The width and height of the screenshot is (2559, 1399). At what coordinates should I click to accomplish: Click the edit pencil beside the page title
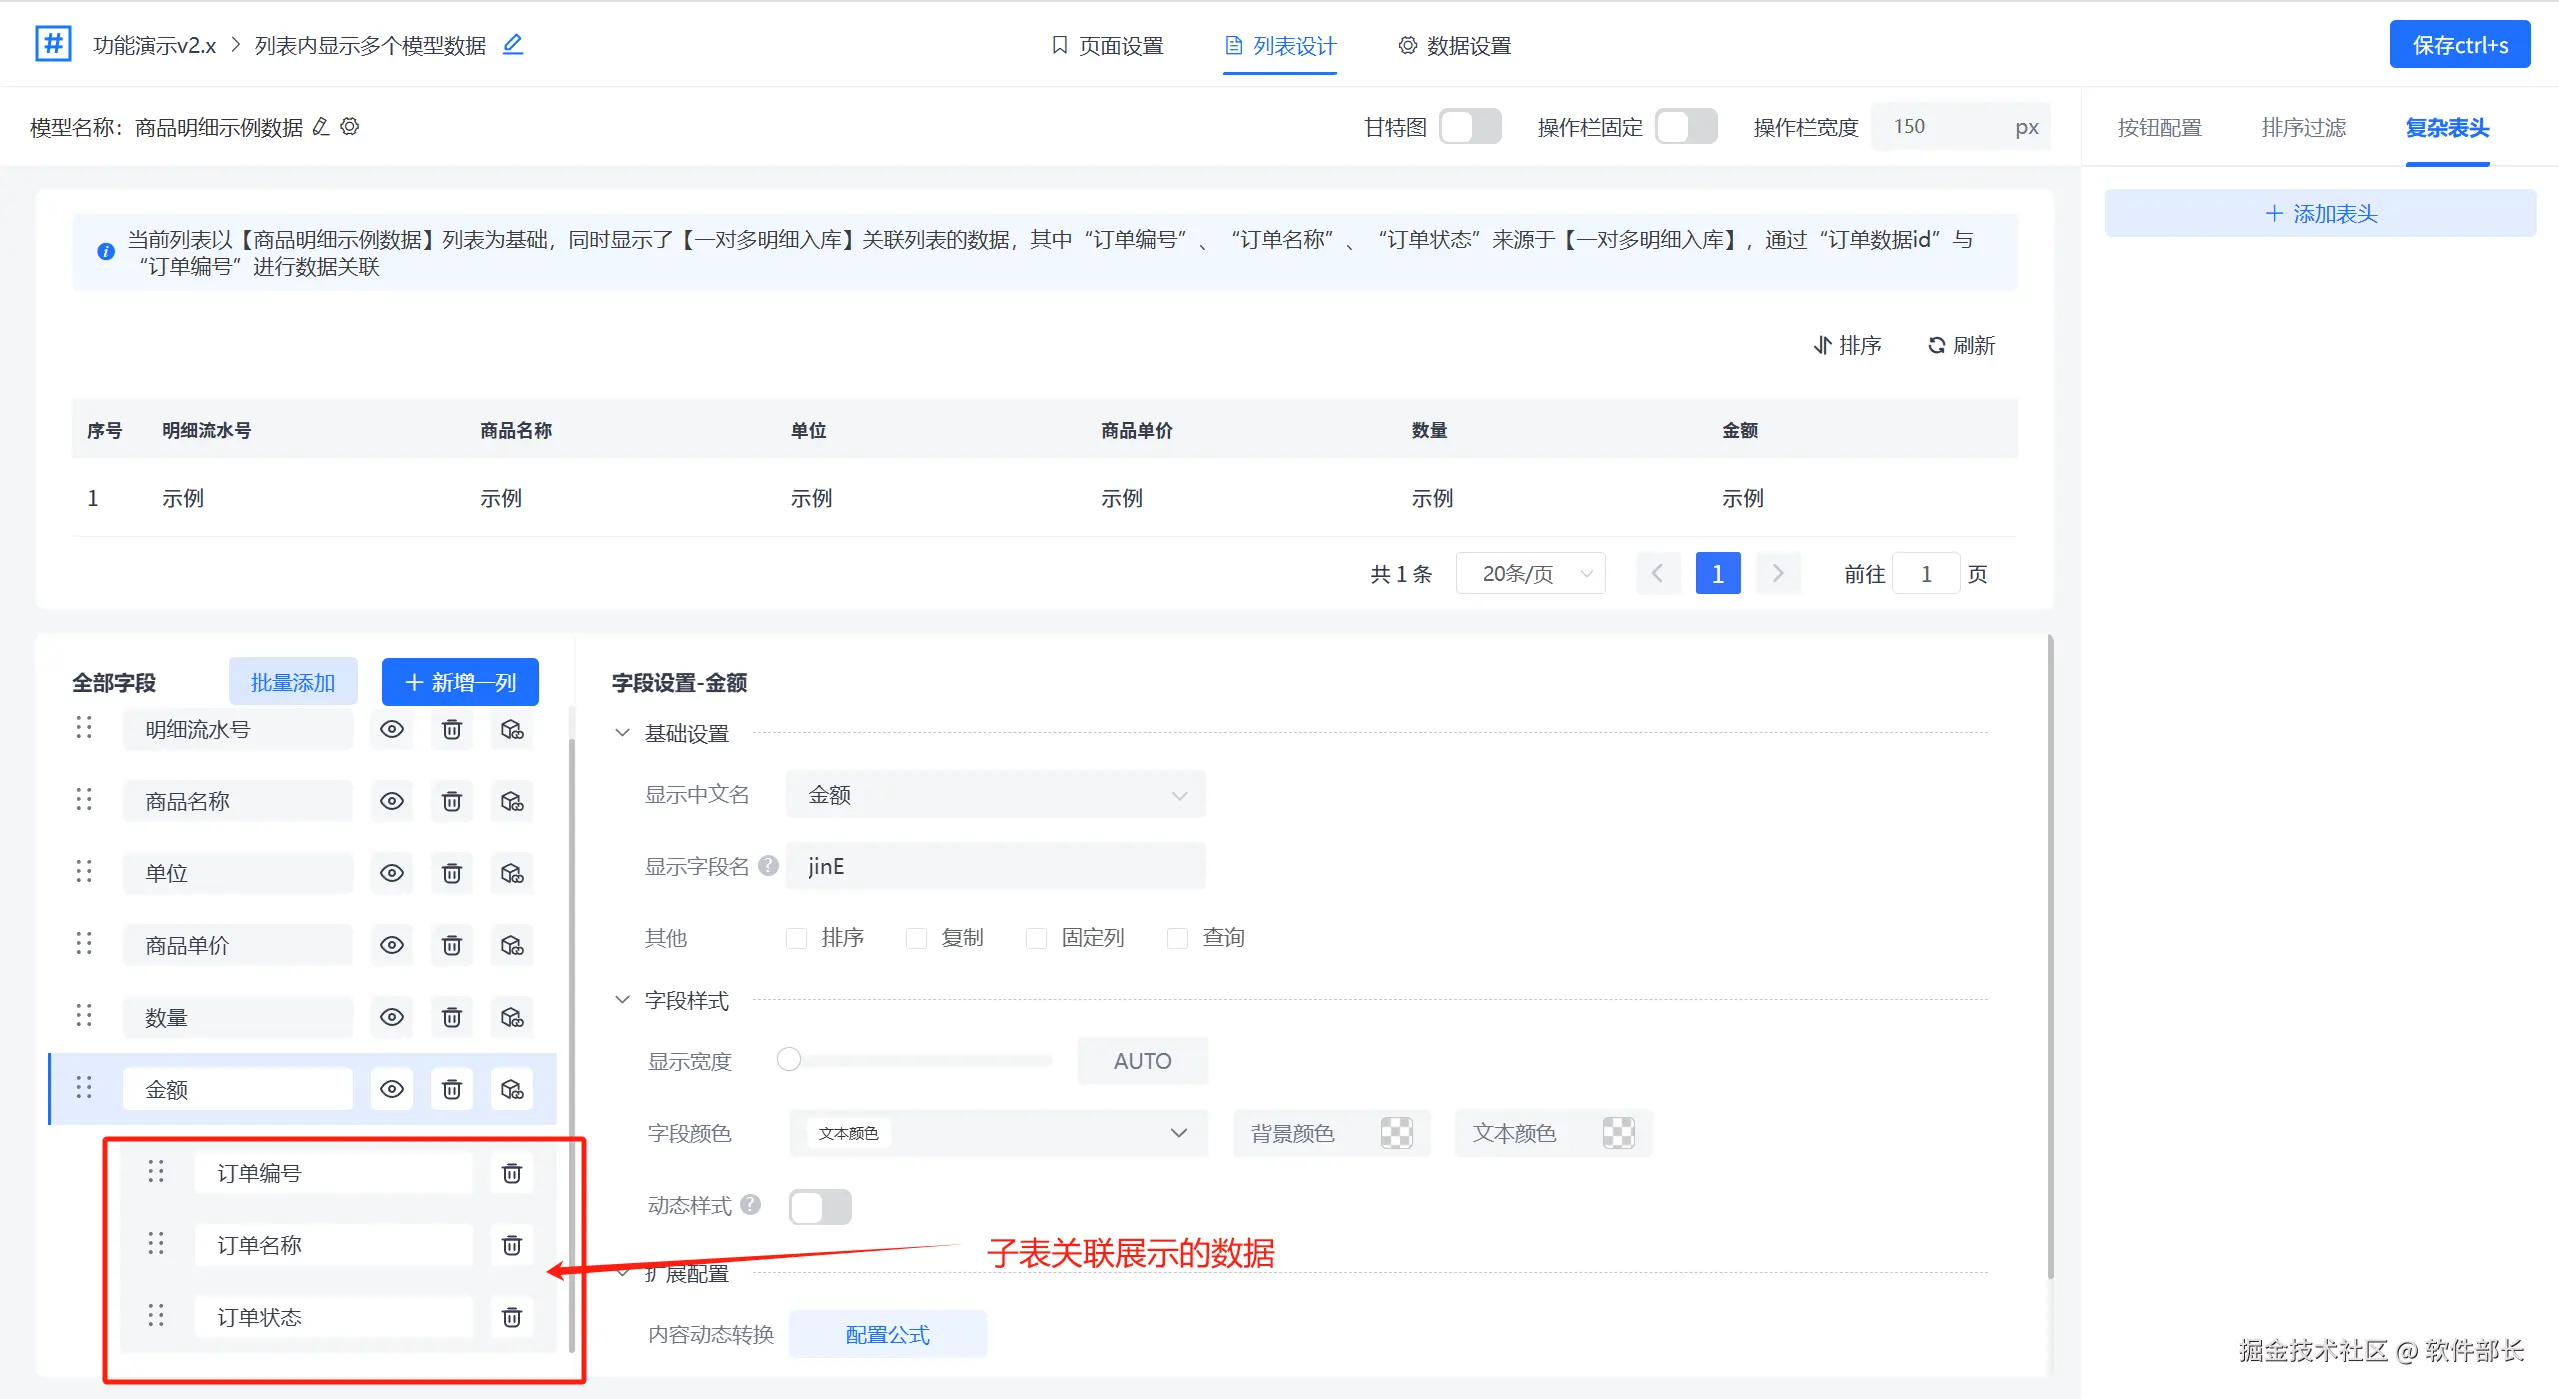(513, 44)
